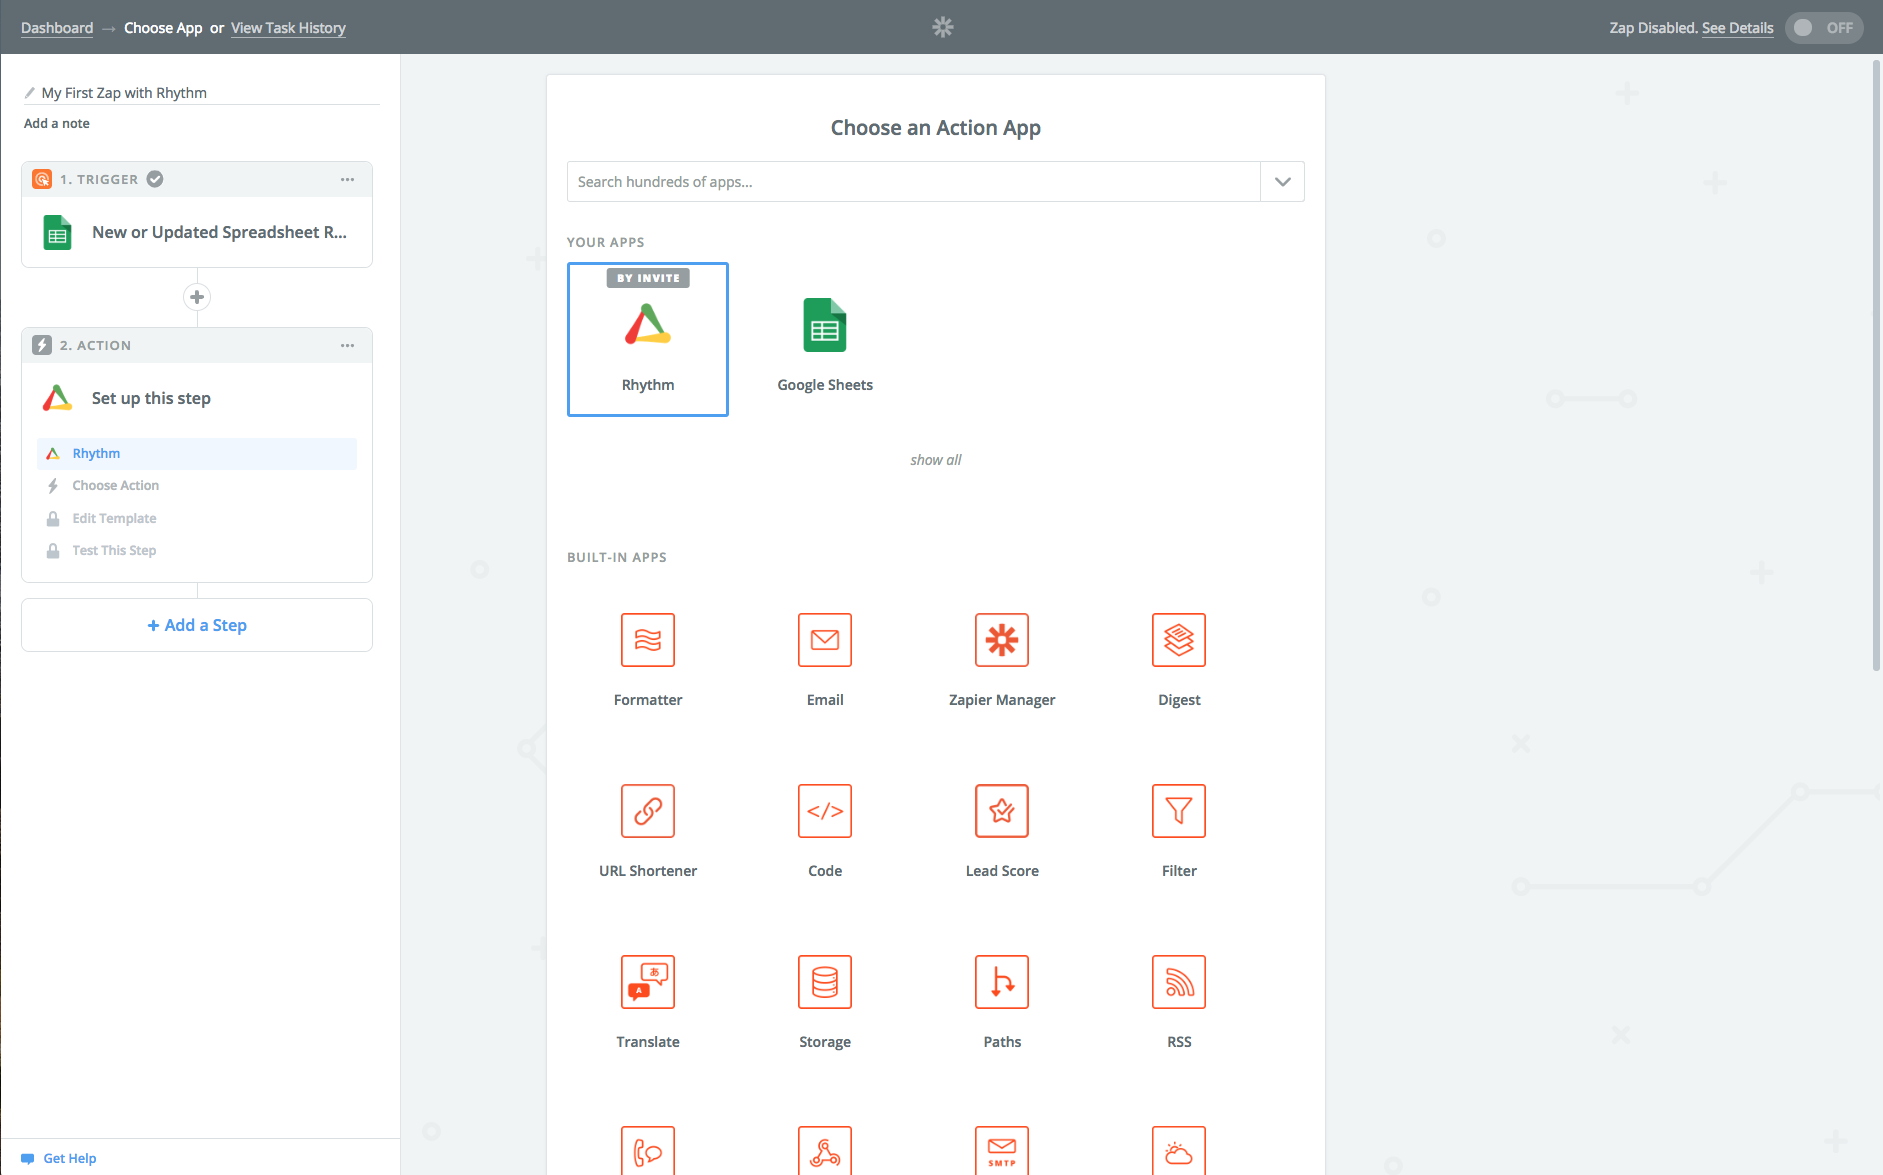Open the Storage app icon
The width and height of the screenshot is (1883, 1175).
click(x=825, y=982)
